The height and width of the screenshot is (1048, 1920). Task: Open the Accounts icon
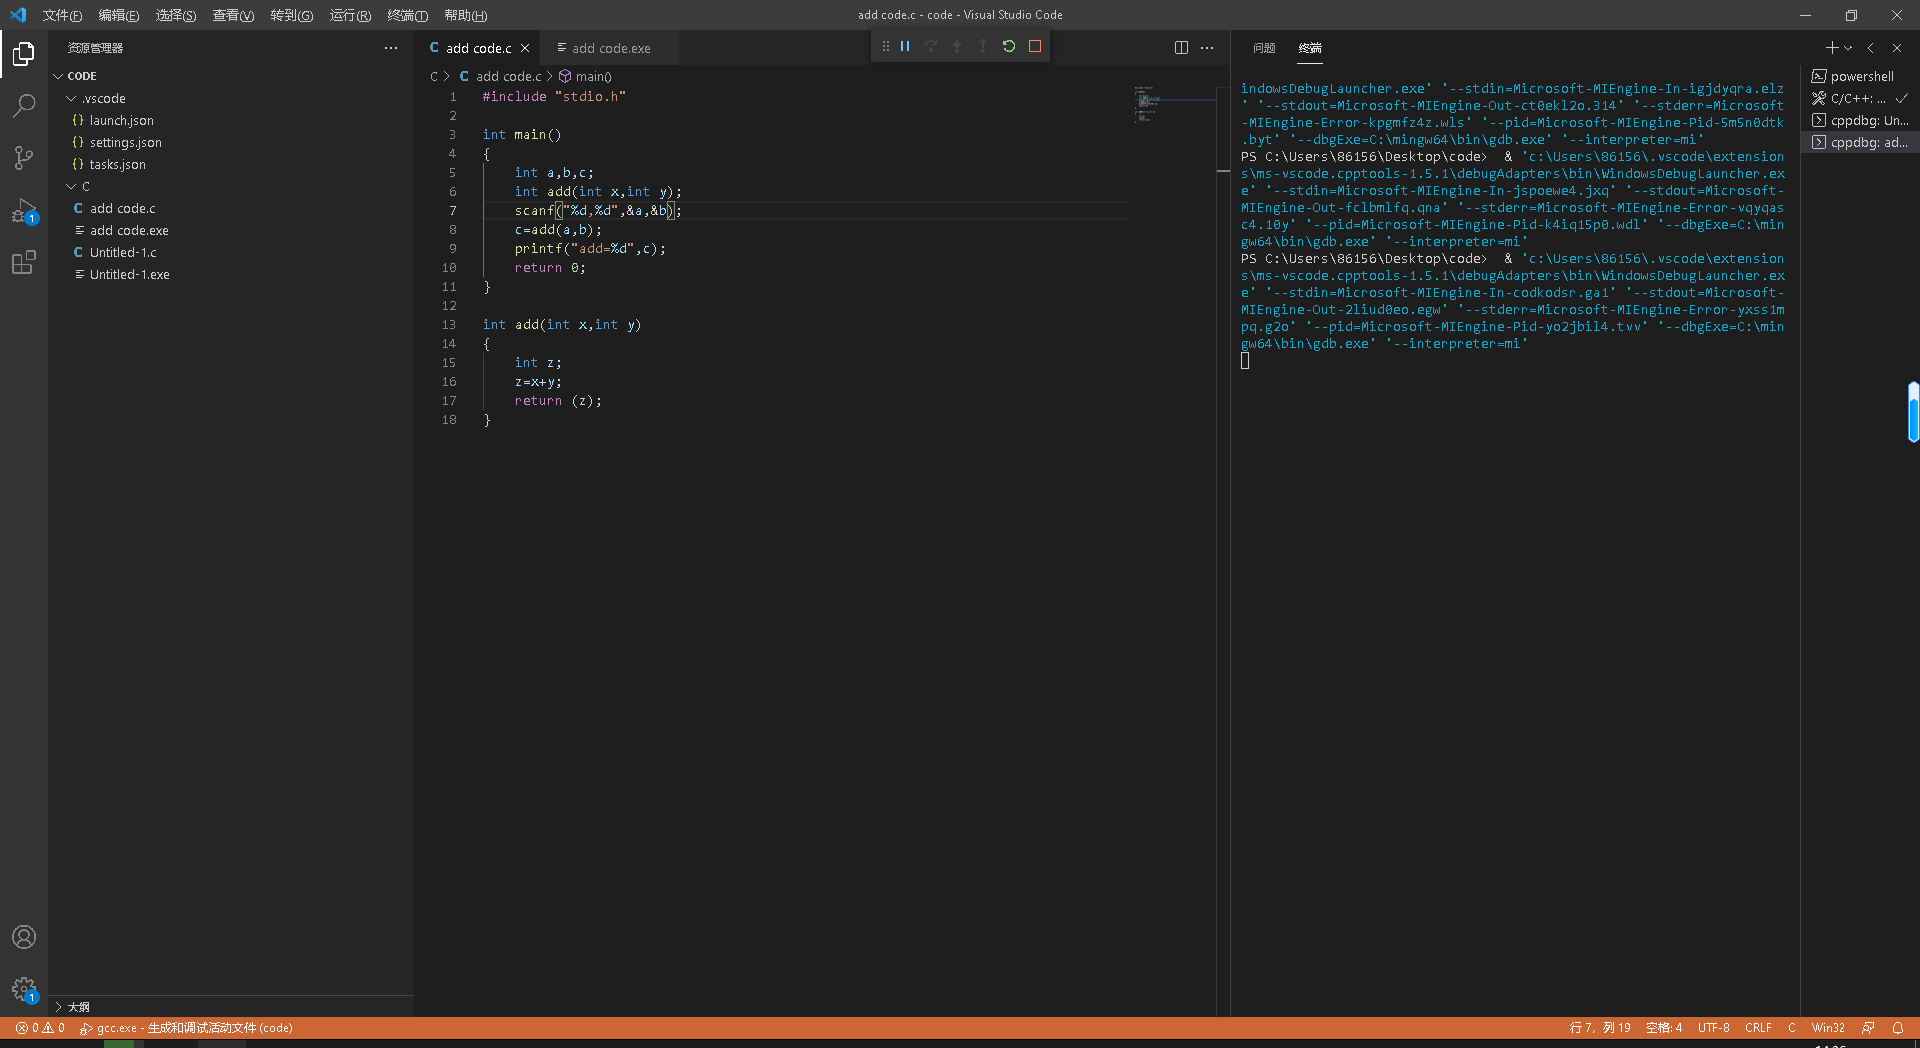(x=24, y=937)
